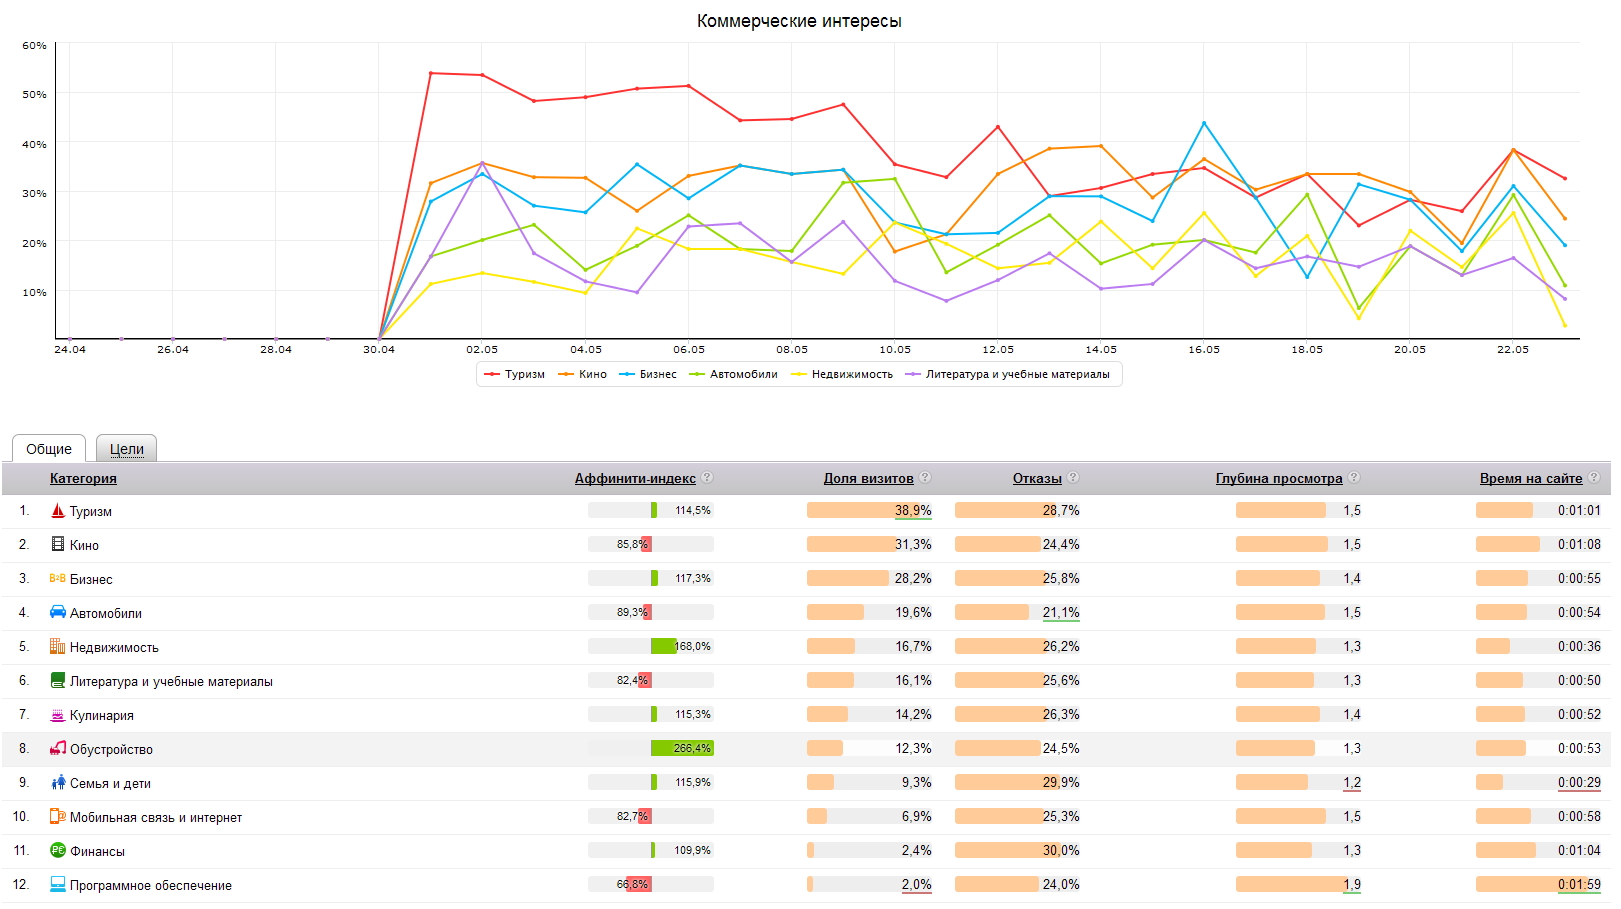
Task: Toggle Кино series in chart legend
Action: pos(583,374)
